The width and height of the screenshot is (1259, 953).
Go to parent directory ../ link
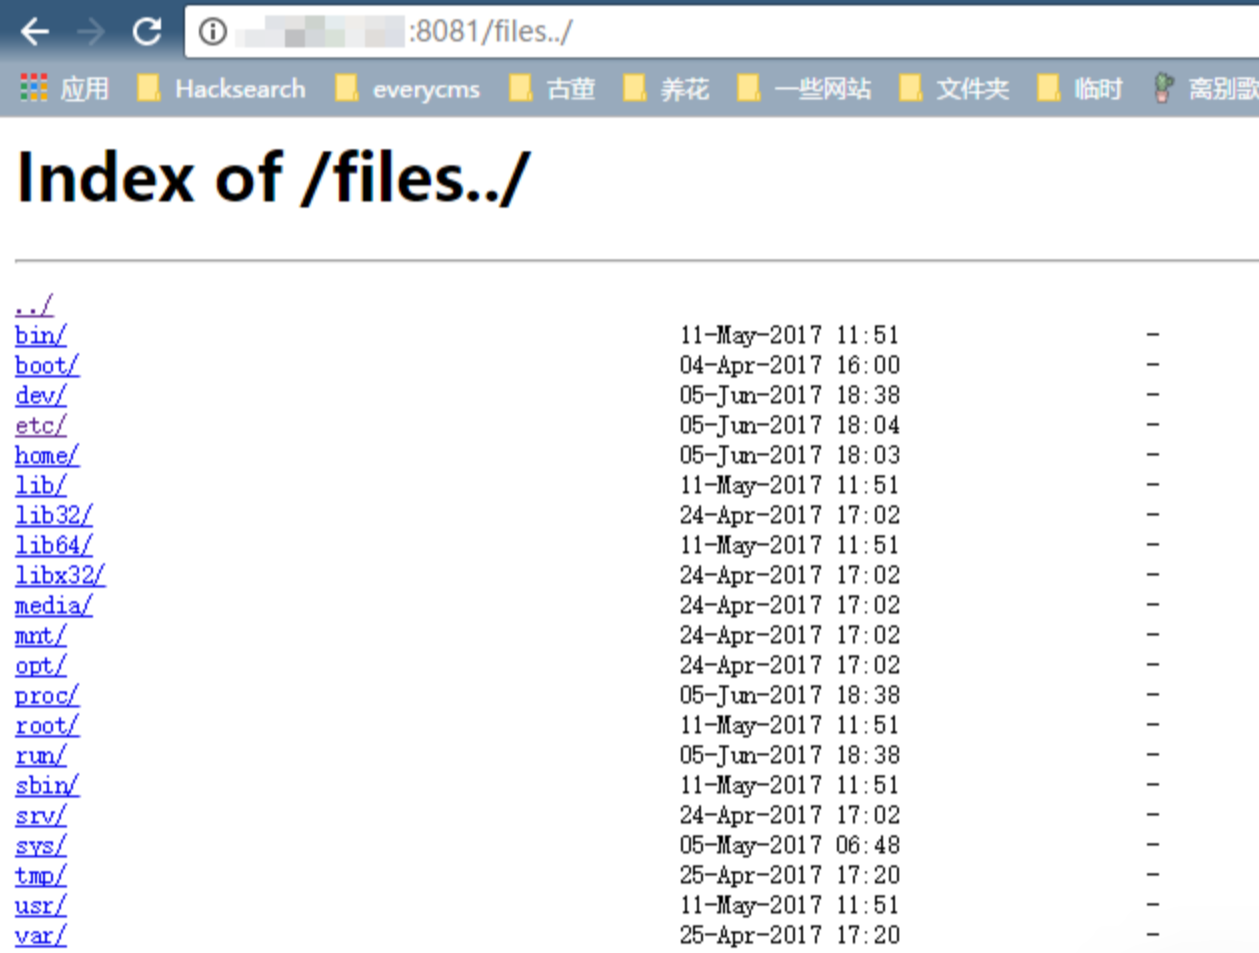click(x=34, y=305)
